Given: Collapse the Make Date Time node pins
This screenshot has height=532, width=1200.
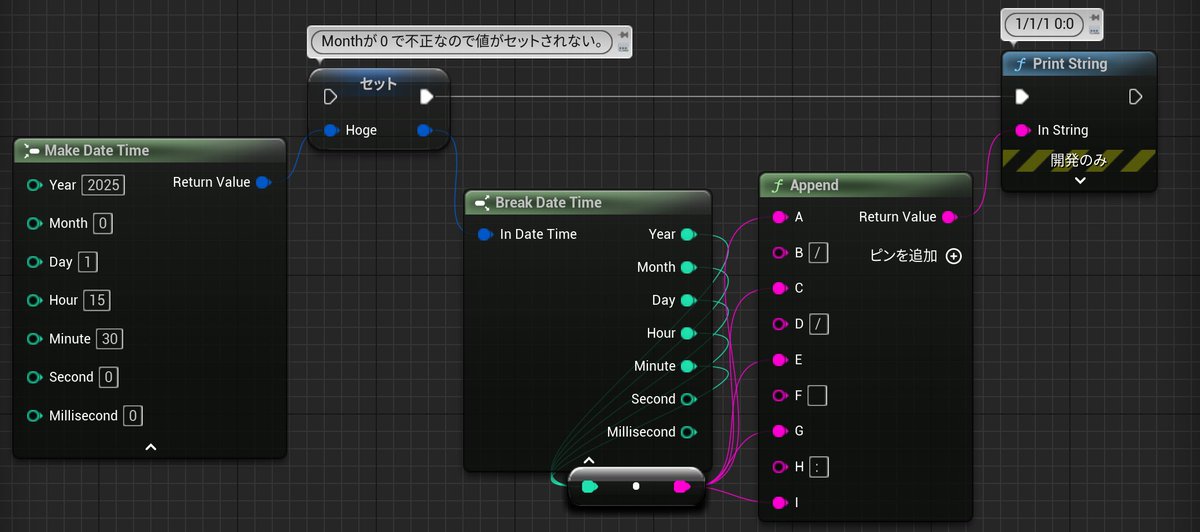Looking at the screenshot, I should pos(150,447).
